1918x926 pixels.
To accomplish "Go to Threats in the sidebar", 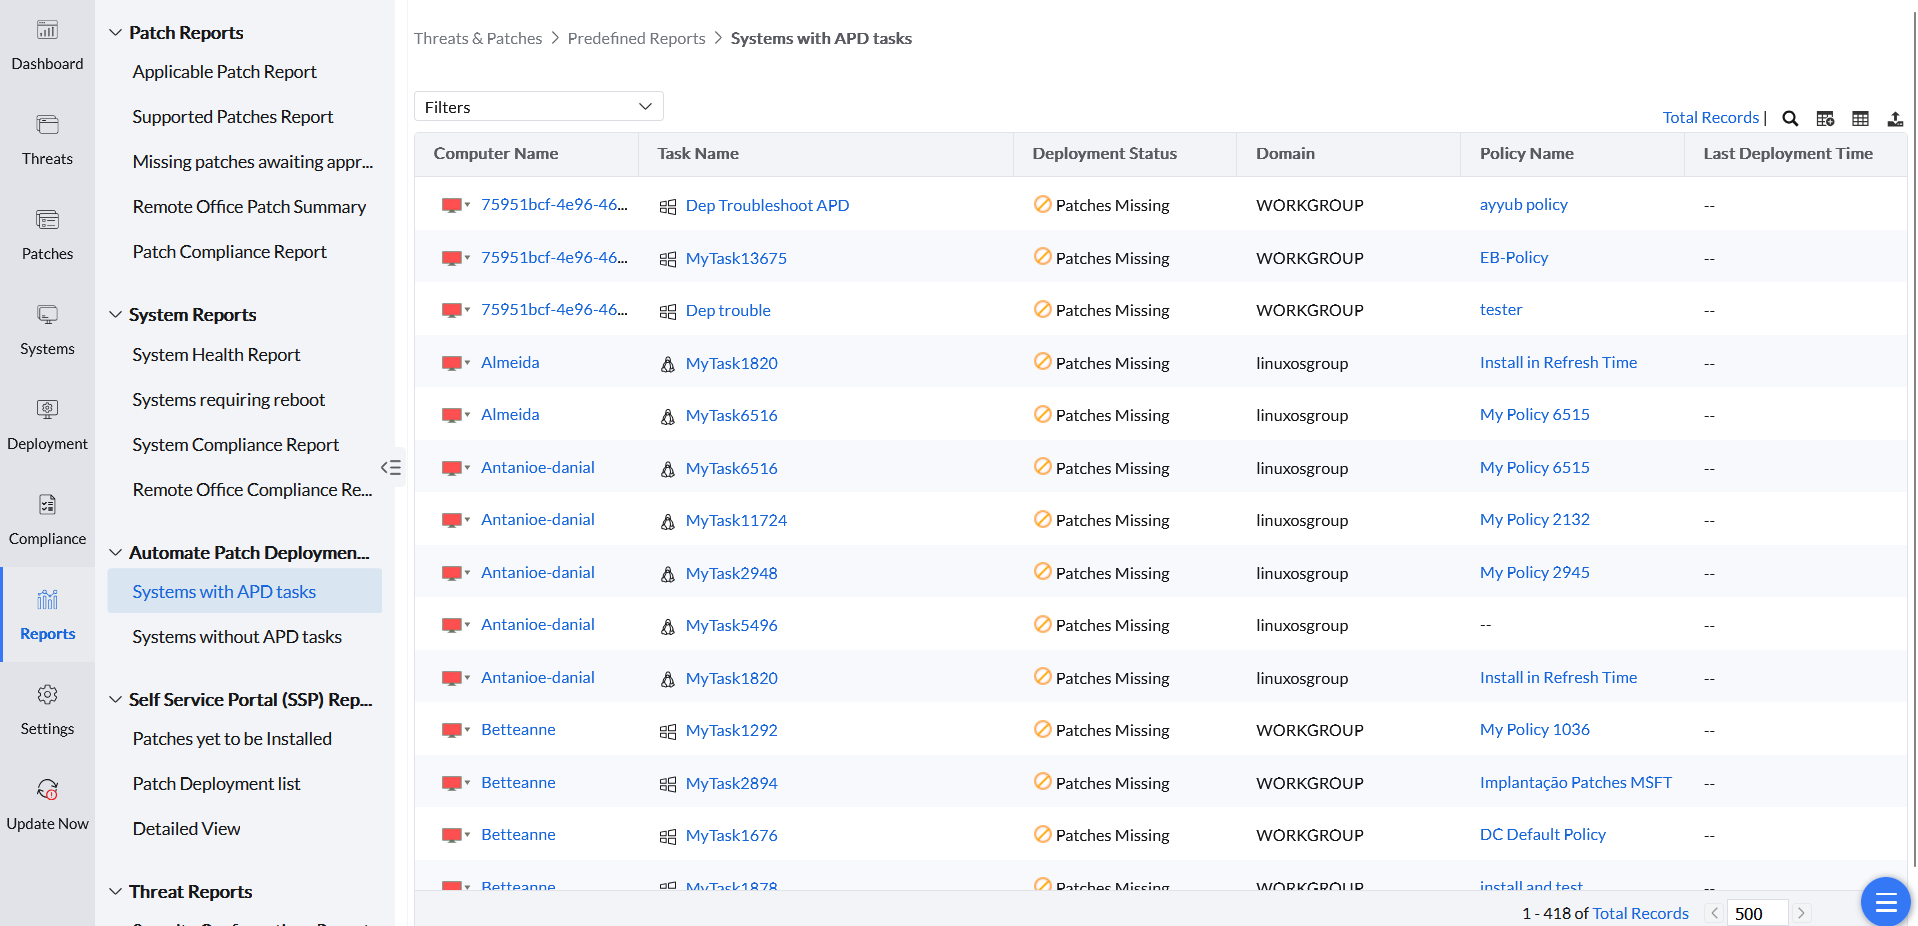I will [47, 140].
